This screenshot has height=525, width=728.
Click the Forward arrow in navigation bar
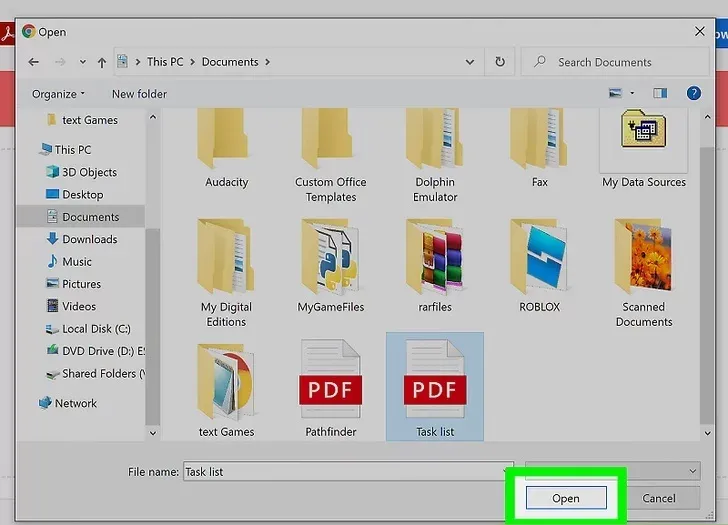[x=60, y=62]
